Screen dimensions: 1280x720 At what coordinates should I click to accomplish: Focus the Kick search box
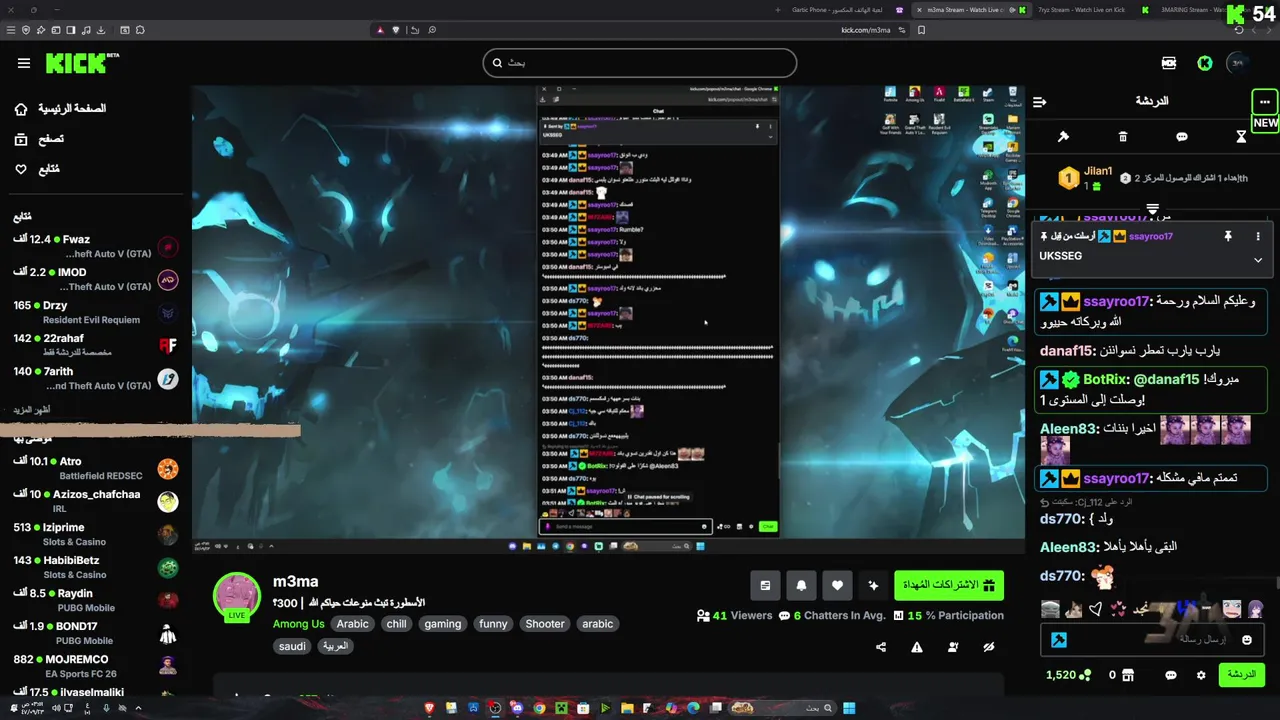(639, 63)
